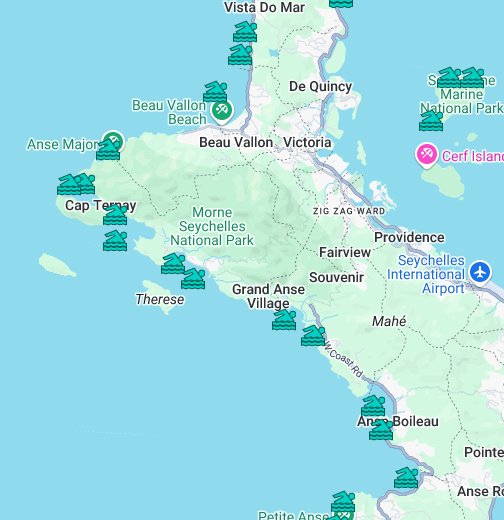Click the Morne Seychelles National Park label
Screen dimensions: 504x520
(212, 226)
